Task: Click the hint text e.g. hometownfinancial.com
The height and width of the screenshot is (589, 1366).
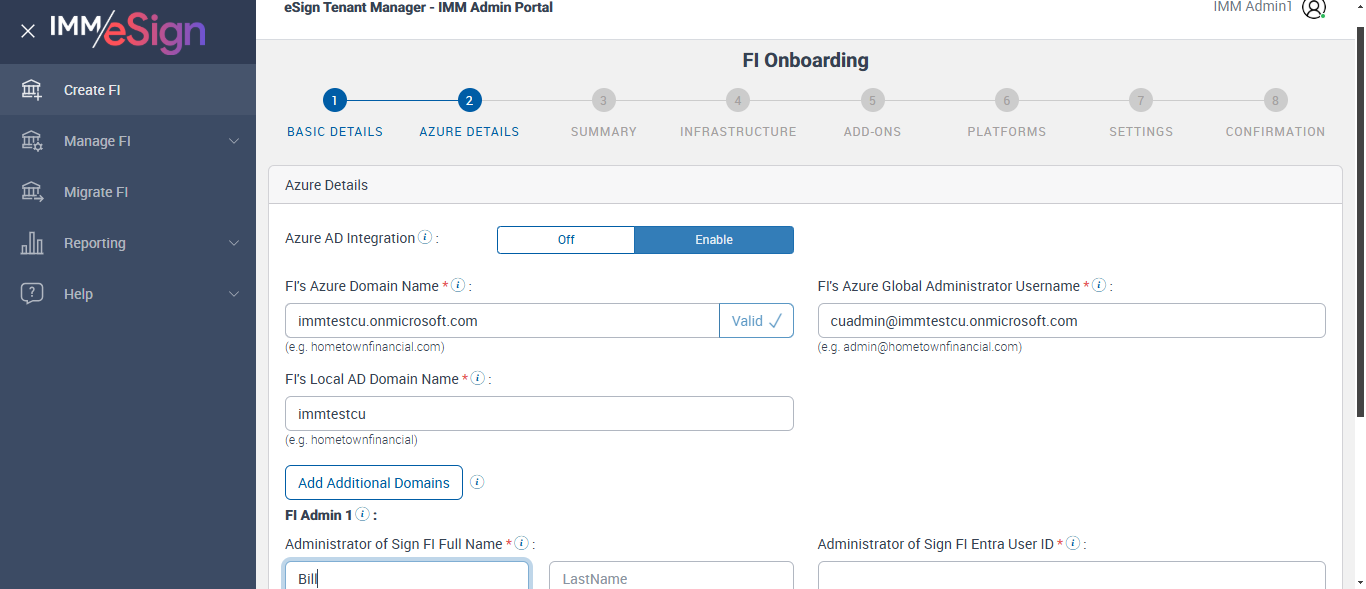Action: 365,347
